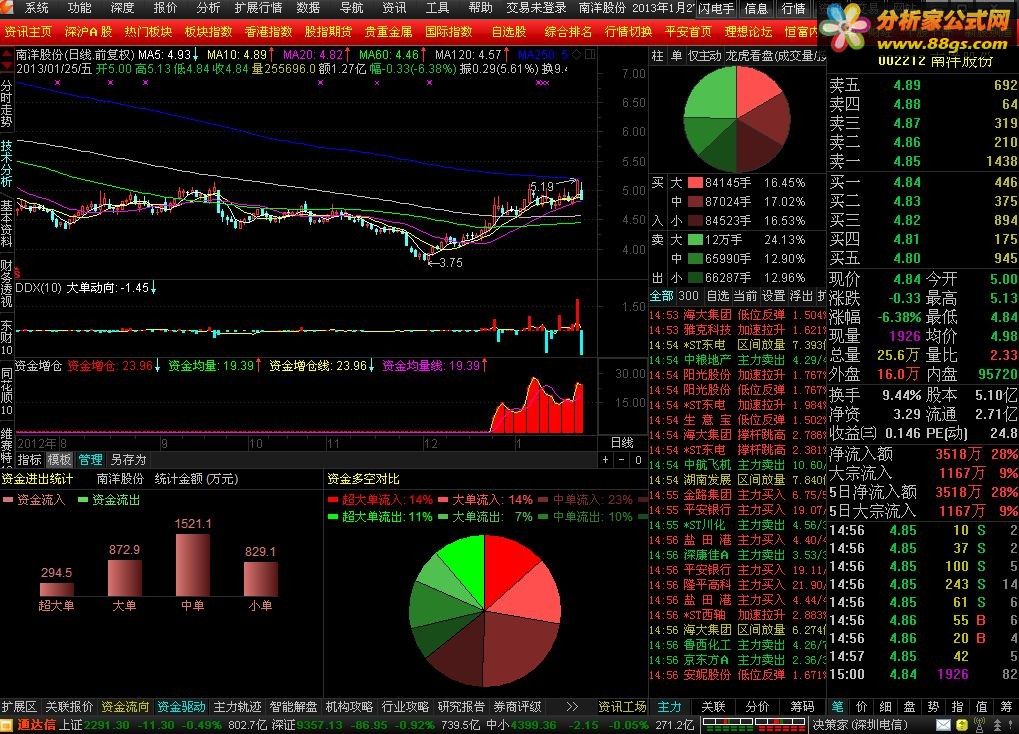Open the 势 trend tab
Screen dimensions: 1019x734
point(934,707)
